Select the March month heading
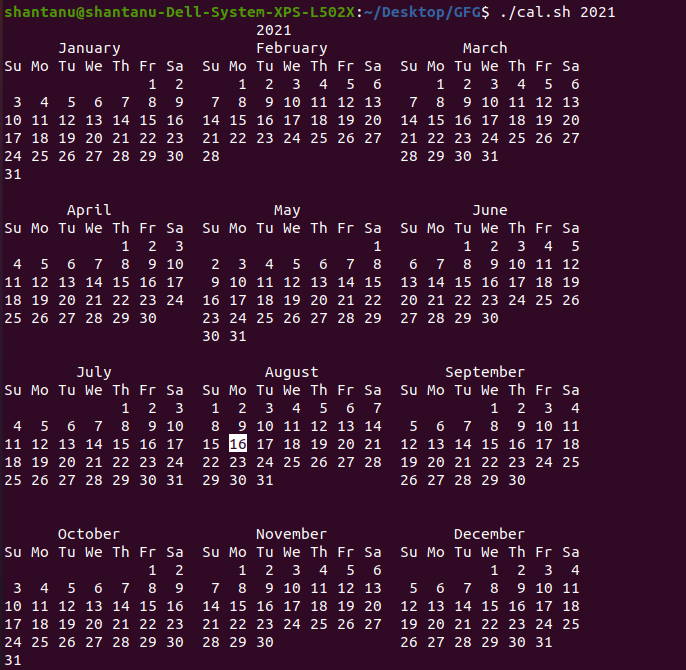The width and height of the screenshot is (686, 670). click(485, 48)
